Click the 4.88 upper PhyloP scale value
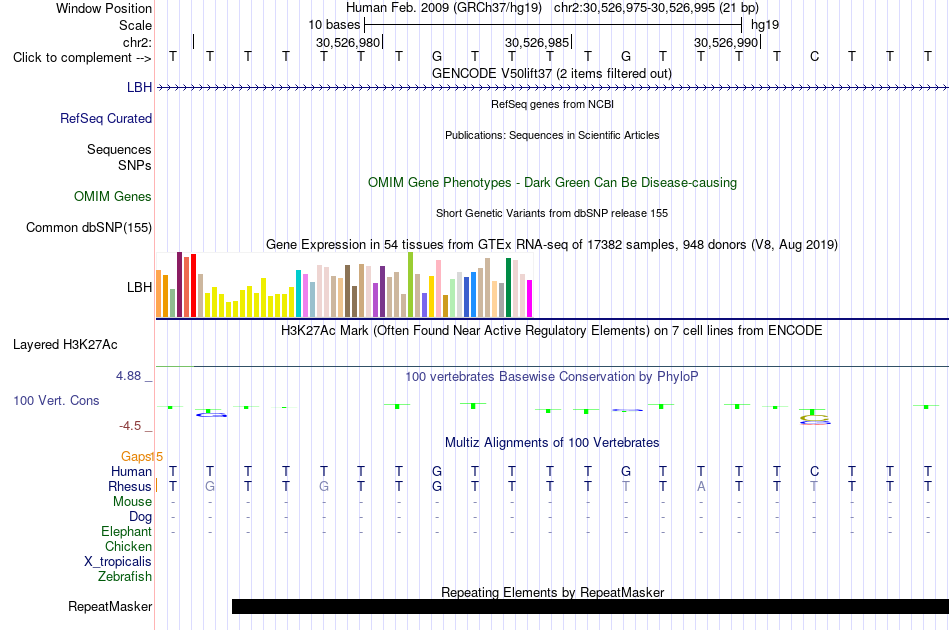The width and height of the screenshot is (950, 630). click(128, 376)
